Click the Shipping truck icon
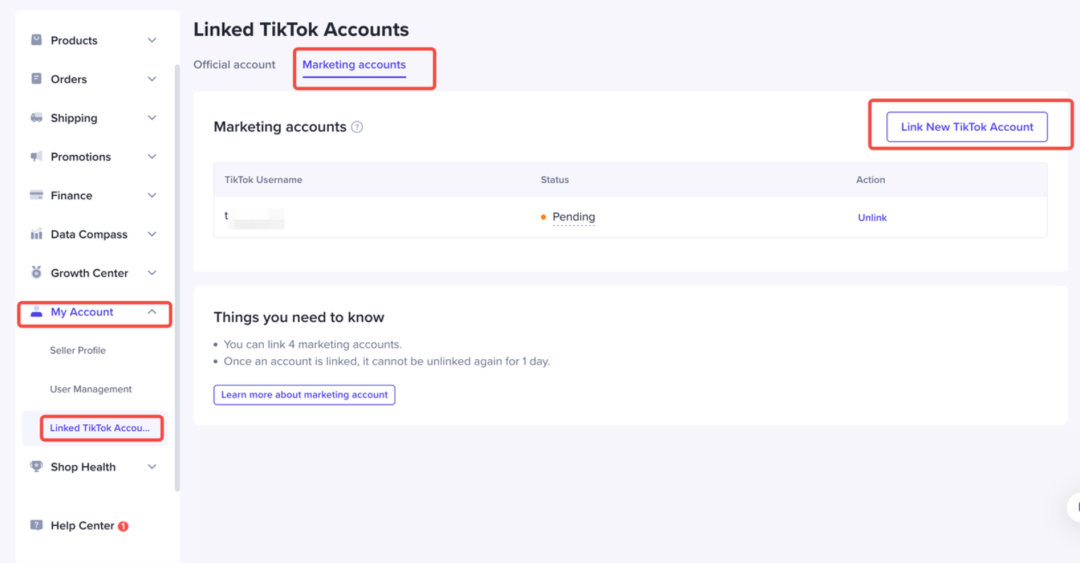The width and height of the screenshot is (1080, 563). 37,118
